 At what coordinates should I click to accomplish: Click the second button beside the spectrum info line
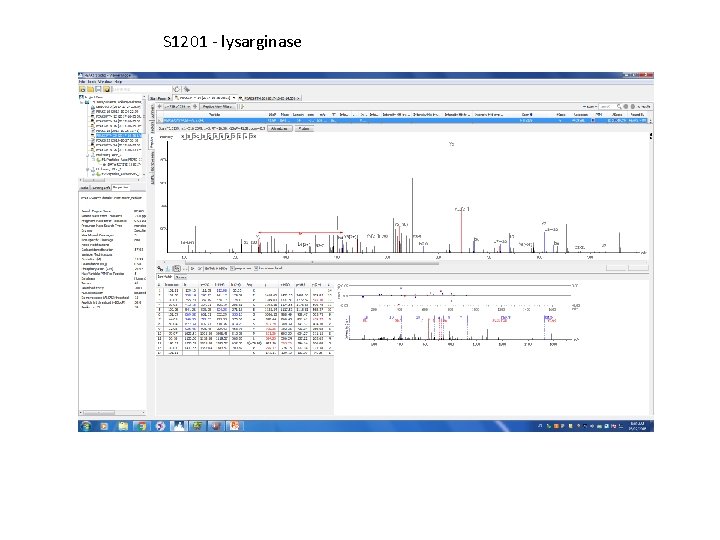point(304,129)
